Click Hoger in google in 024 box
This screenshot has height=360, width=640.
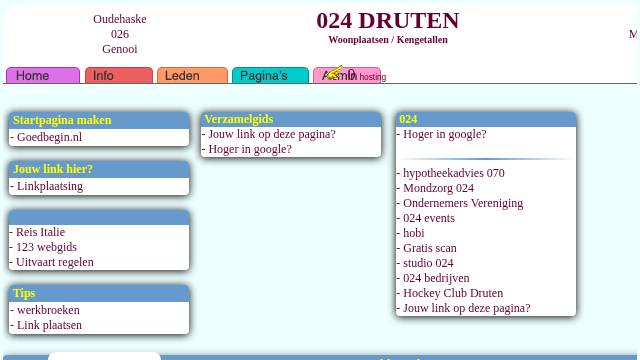pyautogui.click(x=444, y=134)
